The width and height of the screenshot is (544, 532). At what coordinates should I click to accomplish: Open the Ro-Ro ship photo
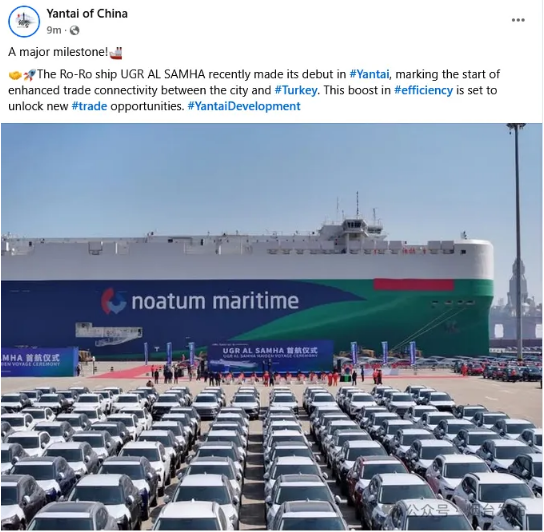271,327
